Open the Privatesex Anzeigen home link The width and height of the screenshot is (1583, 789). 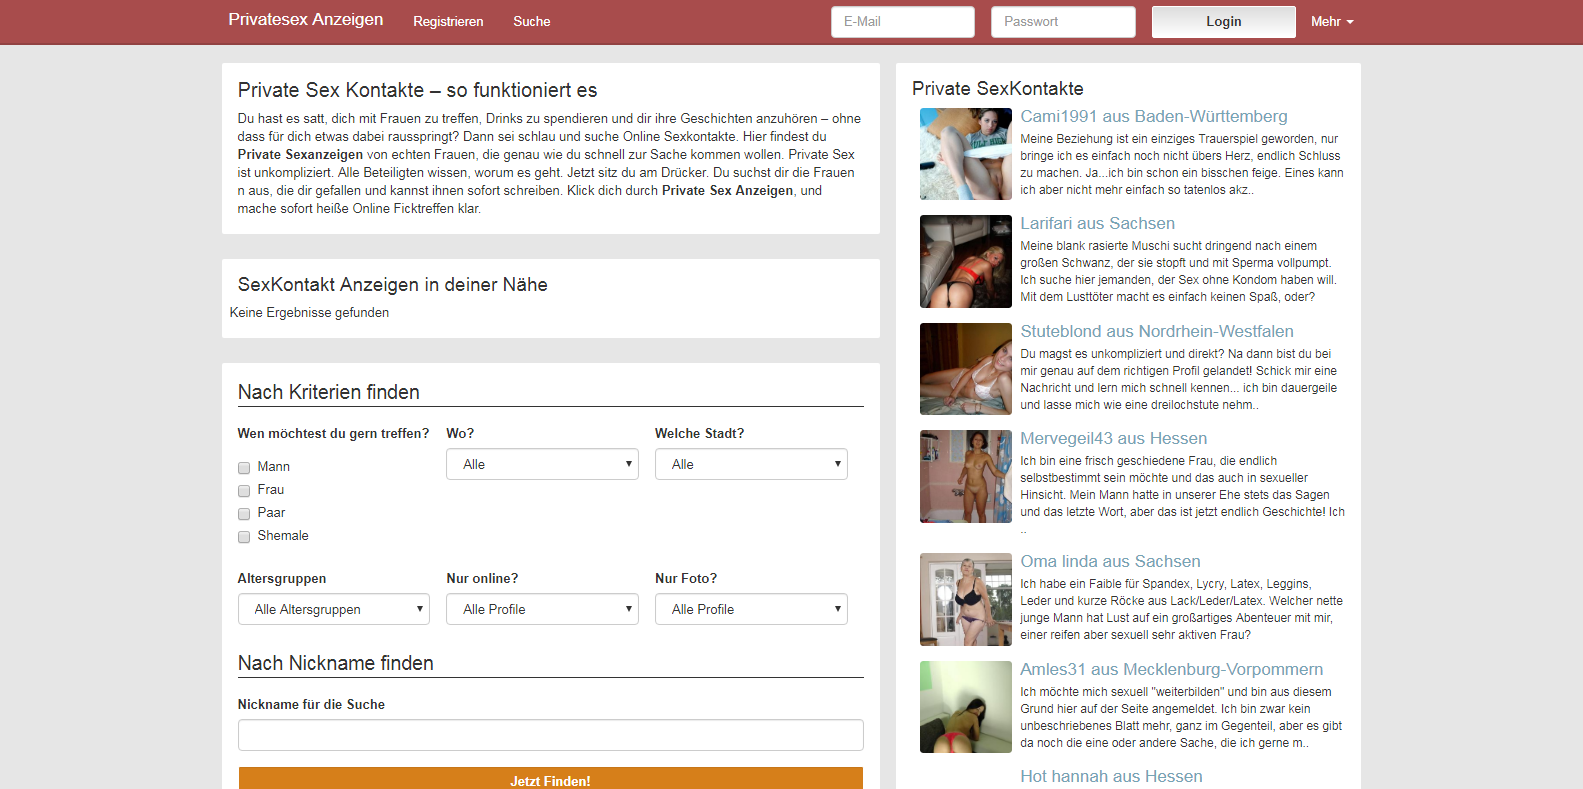click(x=305, y=20)
